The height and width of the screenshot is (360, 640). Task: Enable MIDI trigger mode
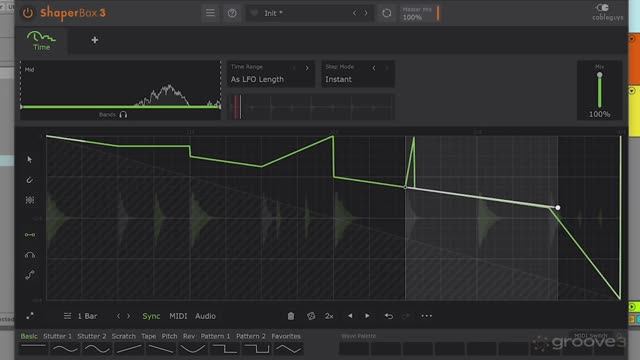178,316
